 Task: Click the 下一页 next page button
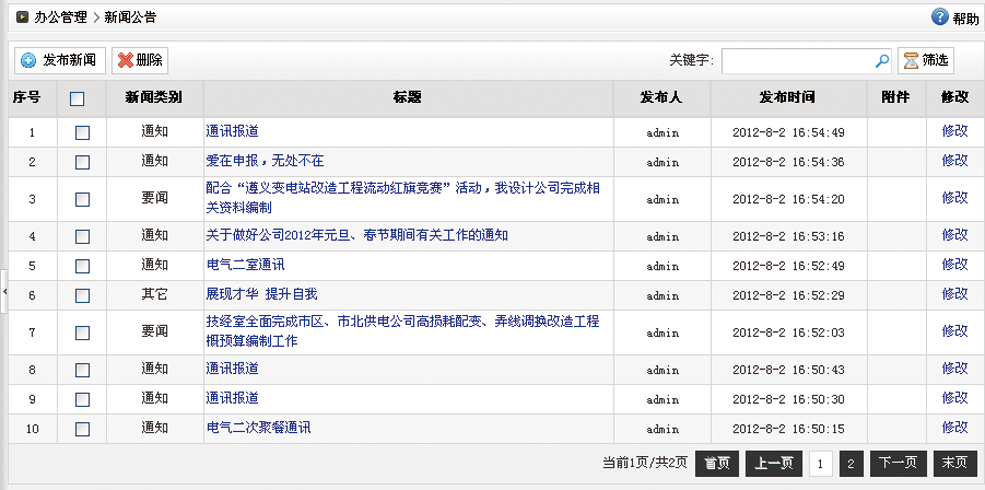(896, 463)
